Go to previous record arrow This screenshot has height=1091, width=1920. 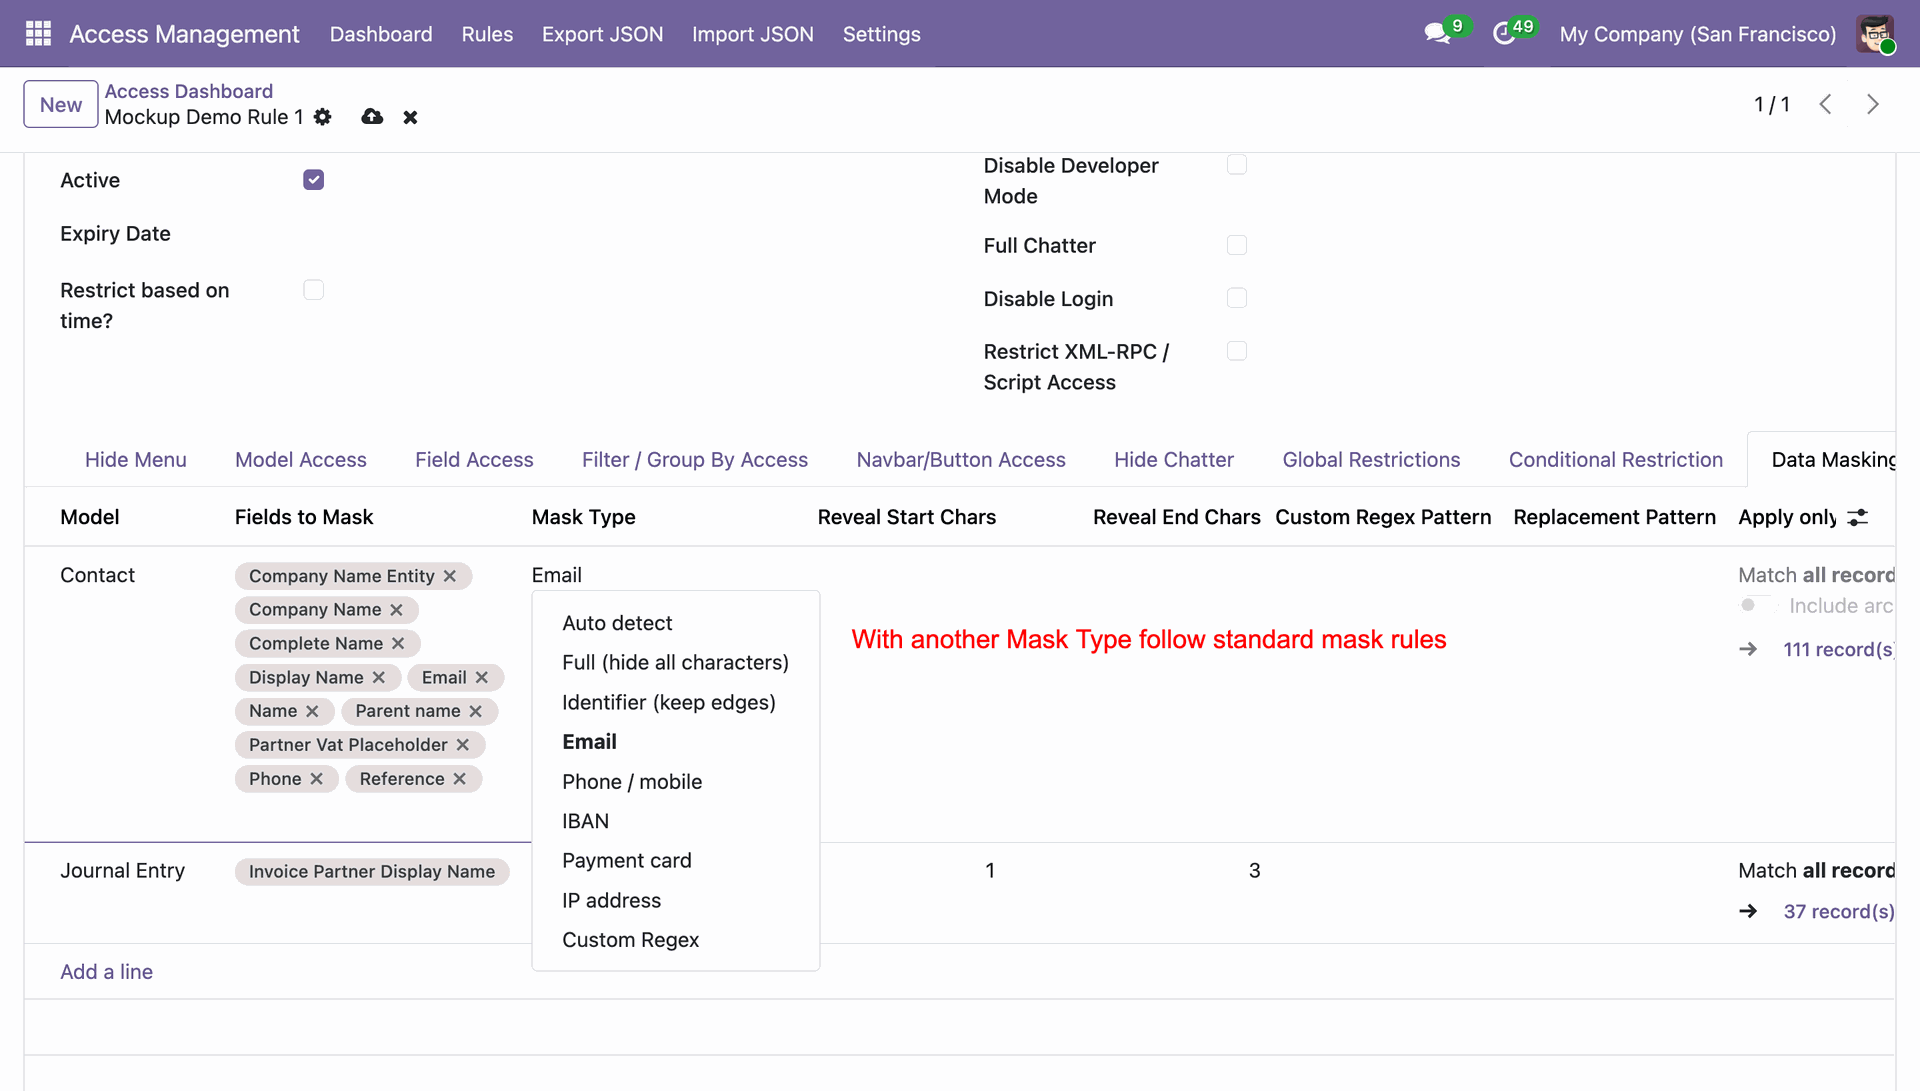point(1825,104)
